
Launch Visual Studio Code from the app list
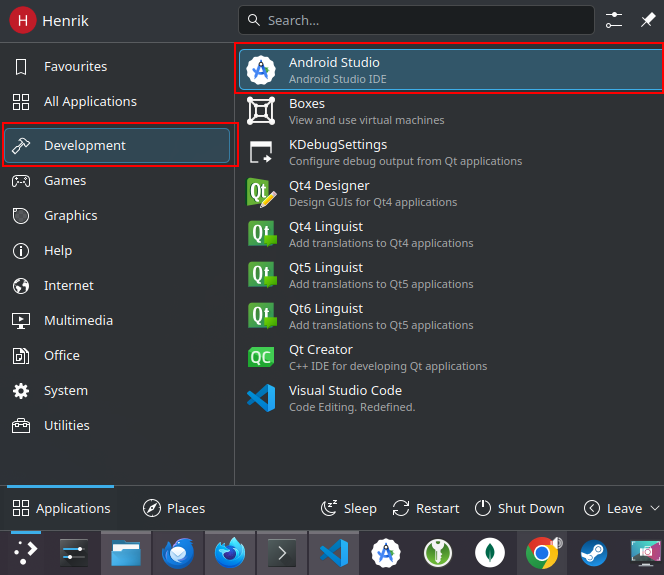(451, 398)
